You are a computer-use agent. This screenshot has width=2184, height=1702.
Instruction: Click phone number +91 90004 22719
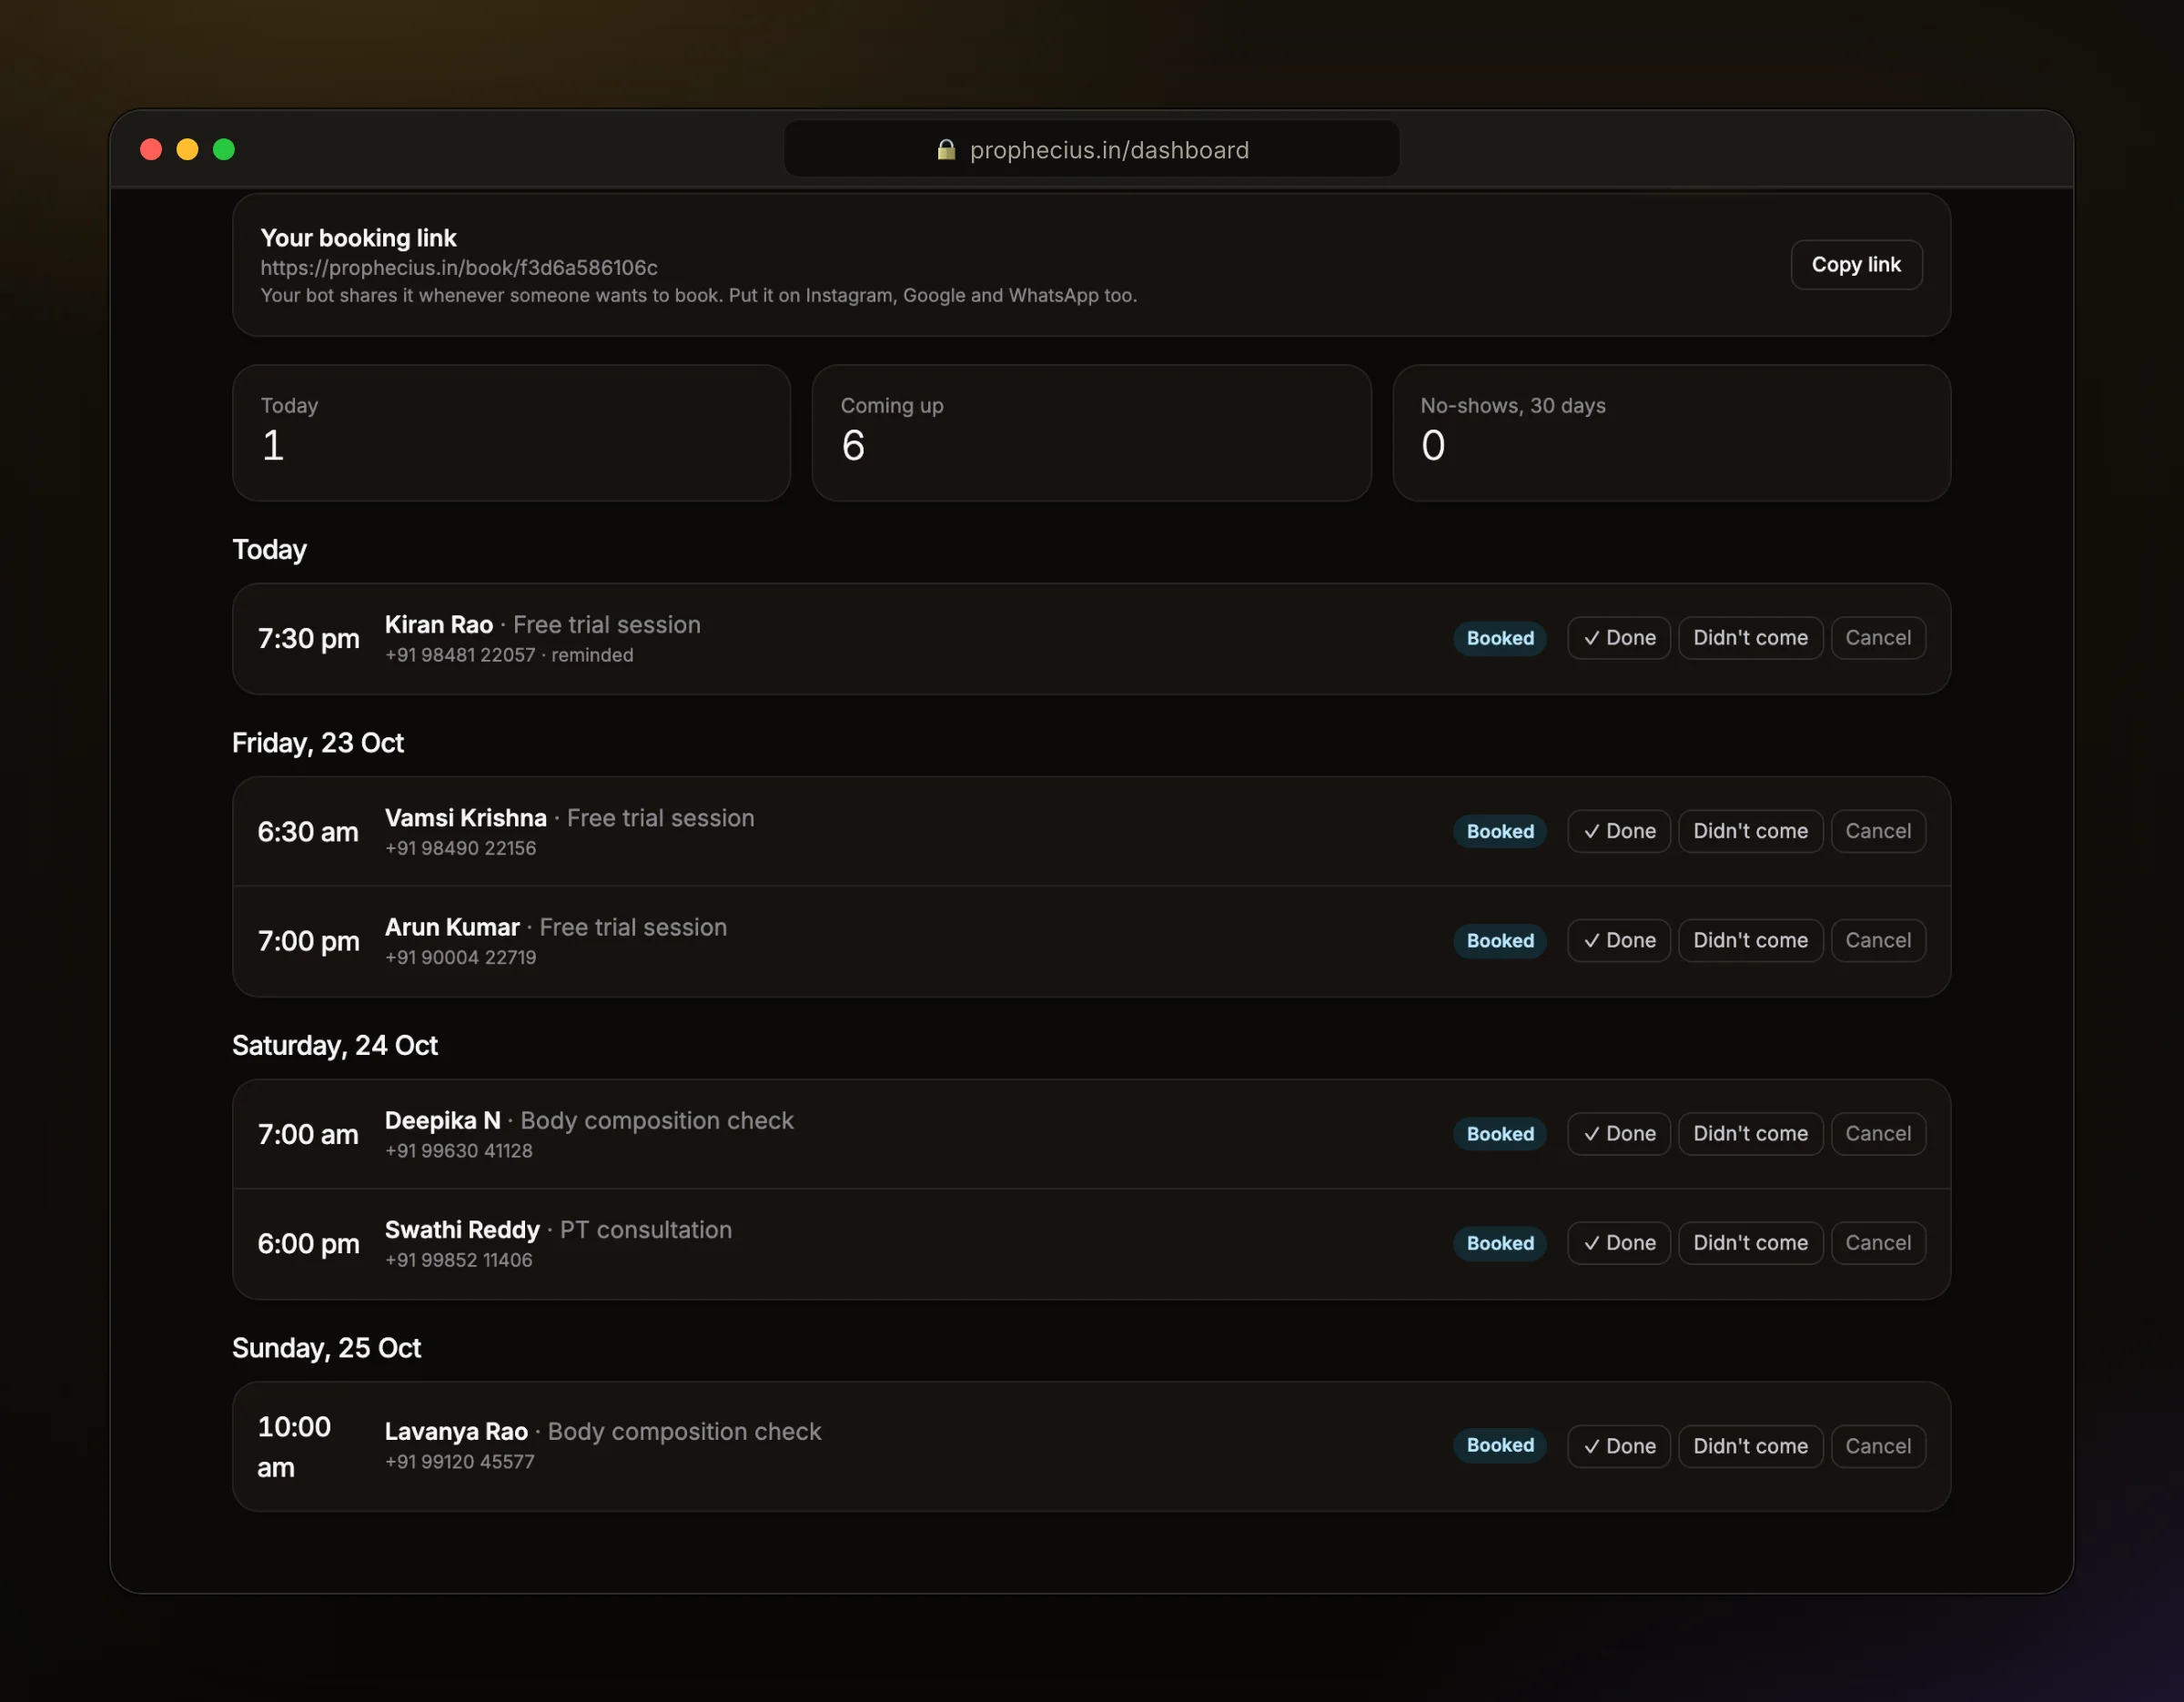tap(461, 958)
